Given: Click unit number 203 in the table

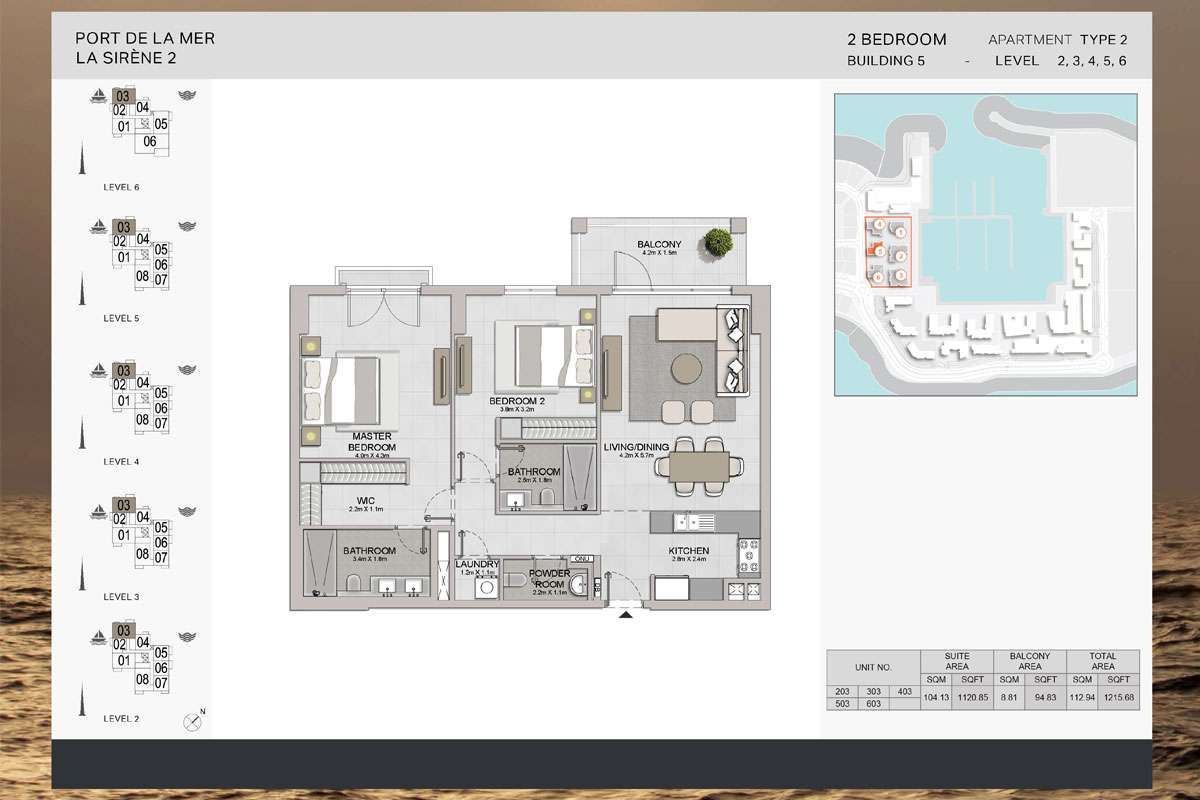Looking at the screenshot, I should click(x=842, y=690).
